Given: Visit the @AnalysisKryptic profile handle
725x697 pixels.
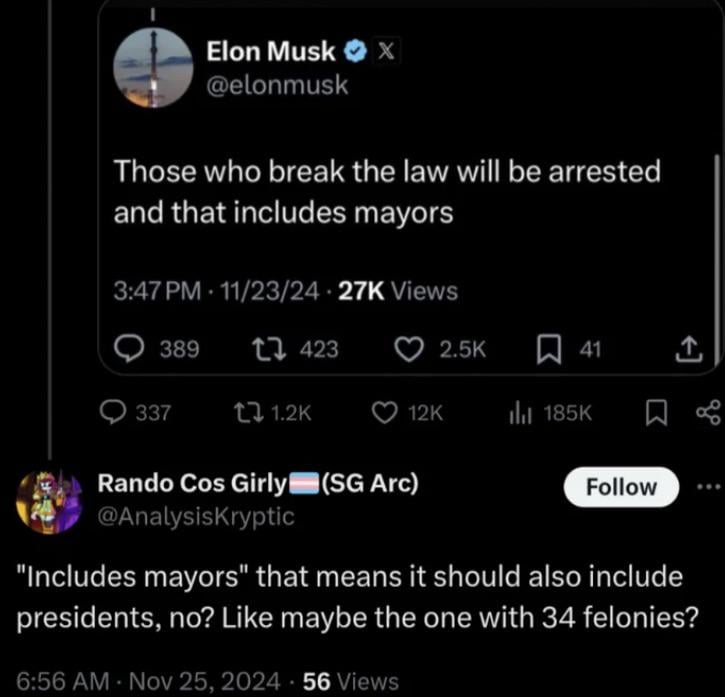Looking at the screenshot, I should click(196, 516).
